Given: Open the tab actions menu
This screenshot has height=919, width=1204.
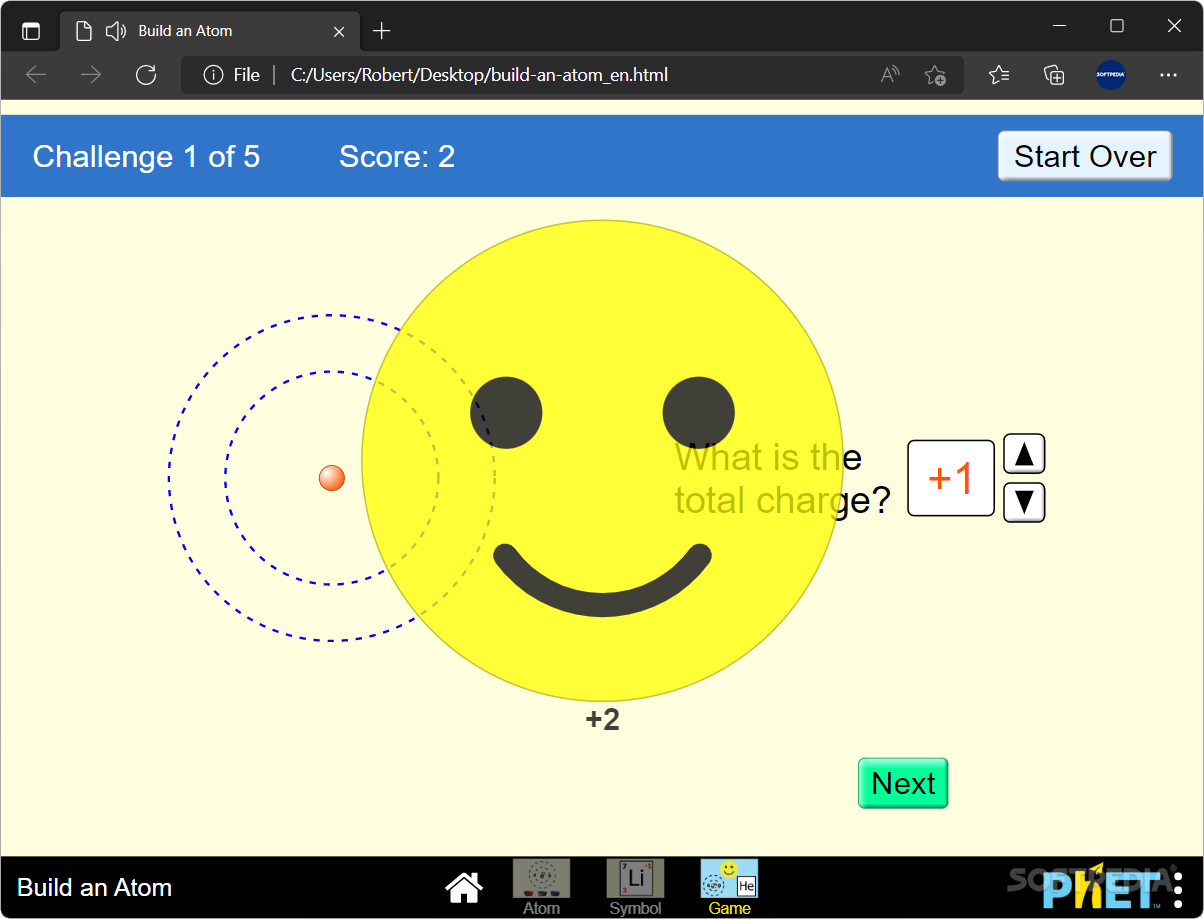Looking at the screenshot, I should pos(31,31).
